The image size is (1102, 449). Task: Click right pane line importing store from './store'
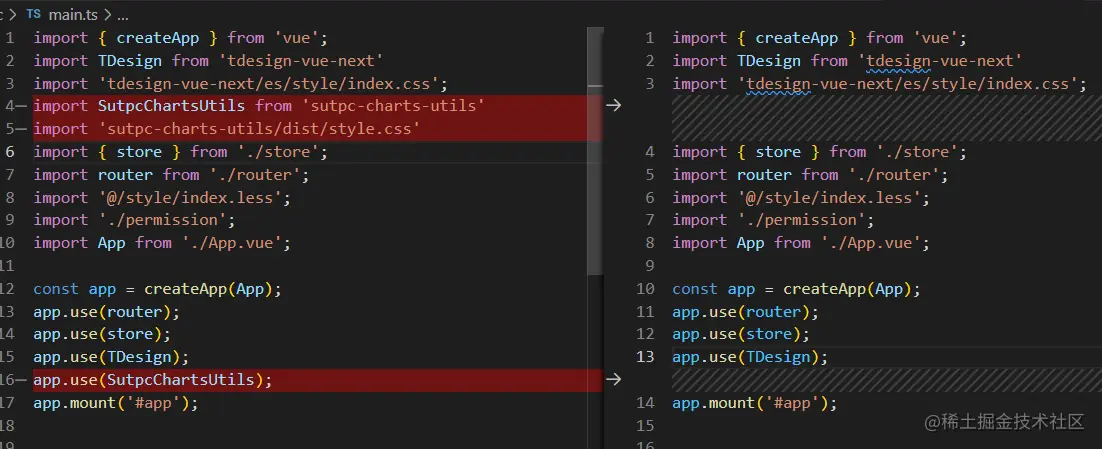coord(819,152)
